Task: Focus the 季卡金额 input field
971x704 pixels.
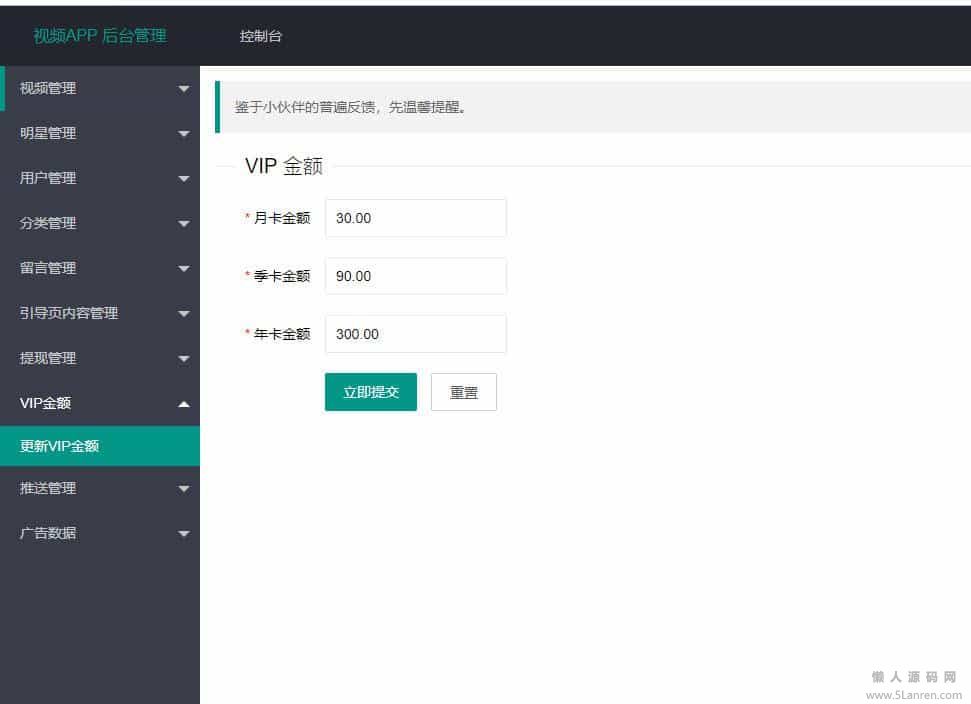Action: 416,276
